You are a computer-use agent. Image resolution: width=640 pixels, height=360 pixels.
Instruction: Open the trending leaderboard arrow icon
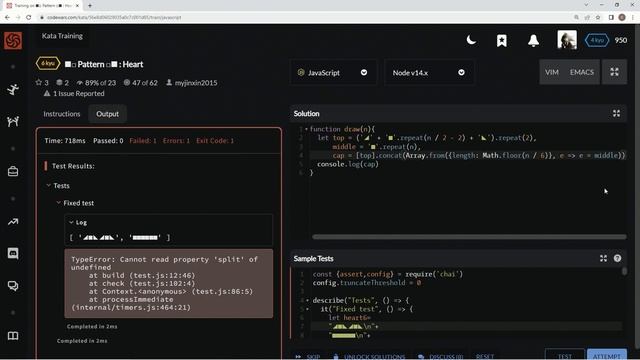tap(13, 222)
